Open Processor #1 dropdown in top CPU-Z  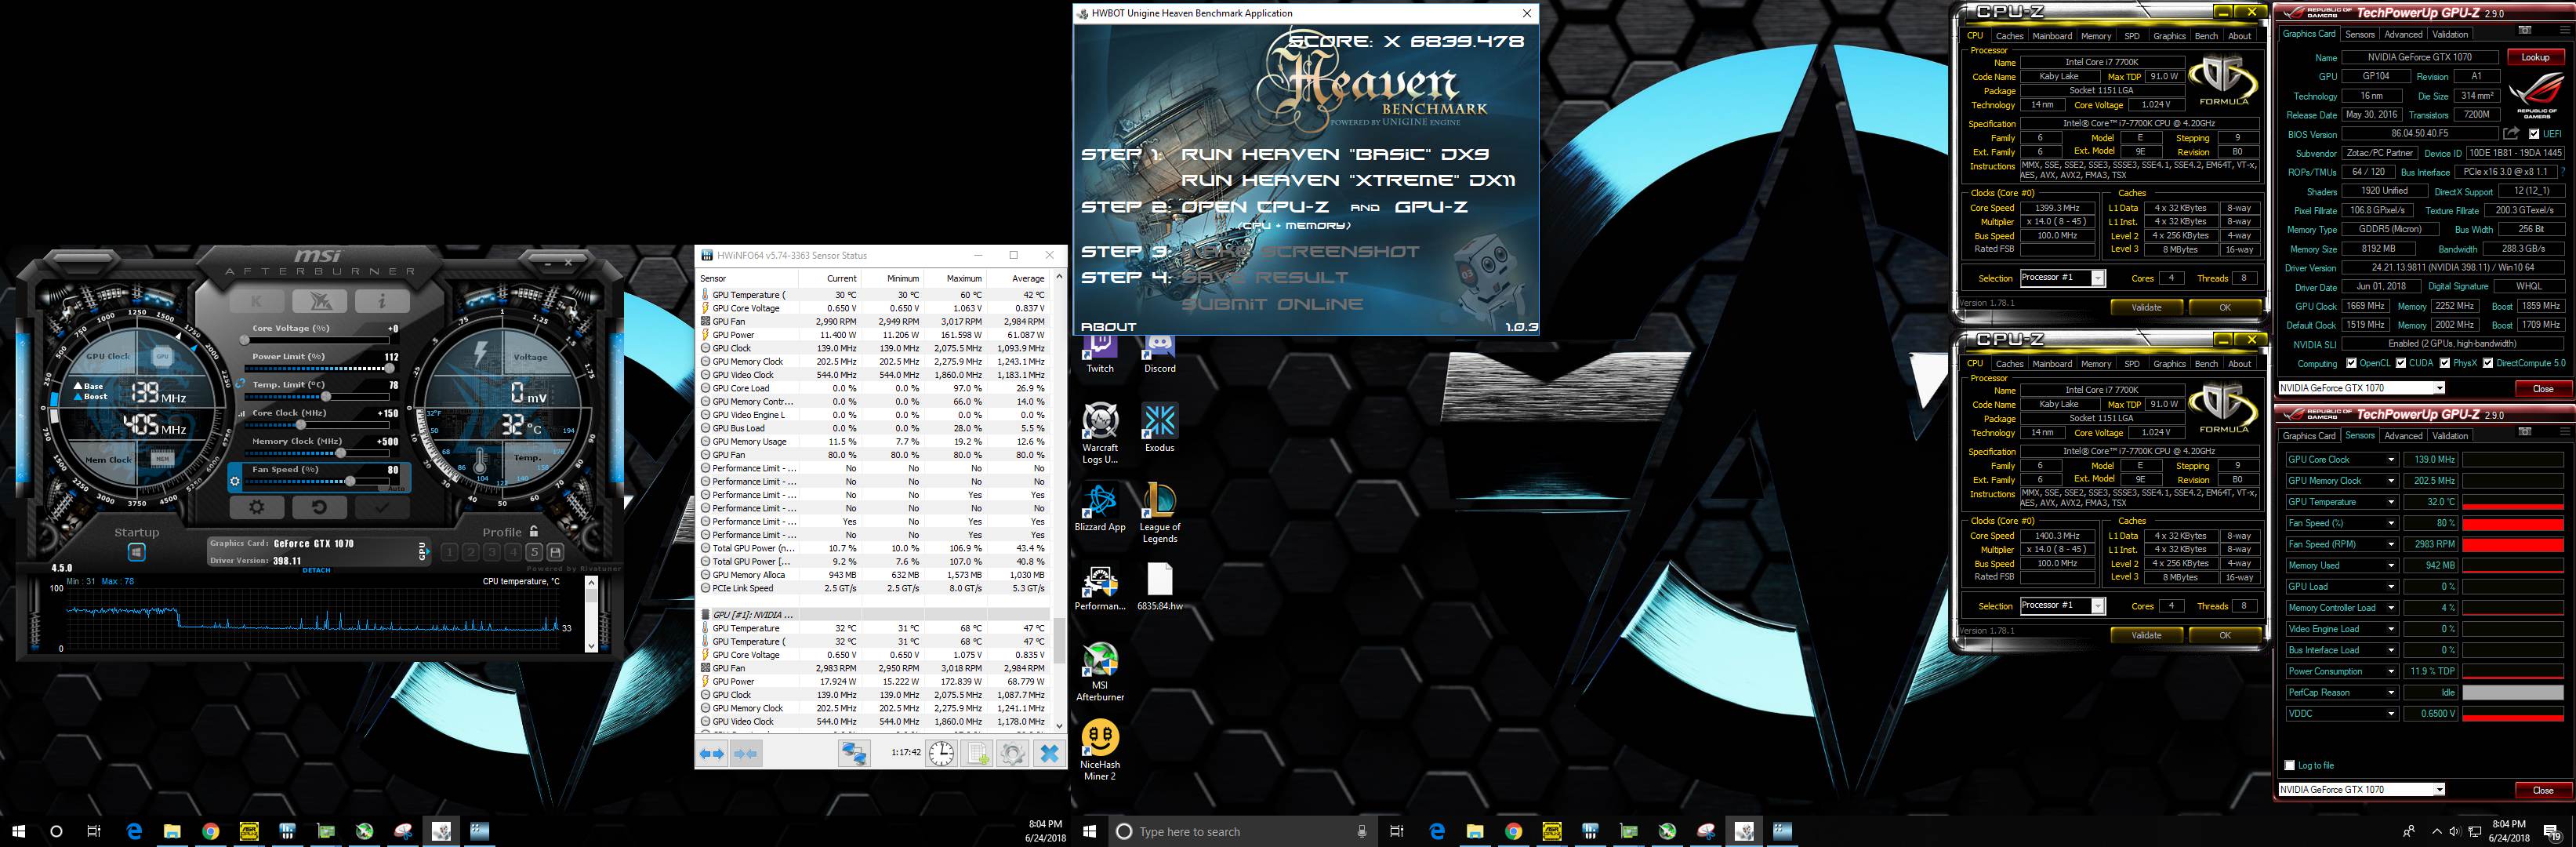pos(2098,278)
